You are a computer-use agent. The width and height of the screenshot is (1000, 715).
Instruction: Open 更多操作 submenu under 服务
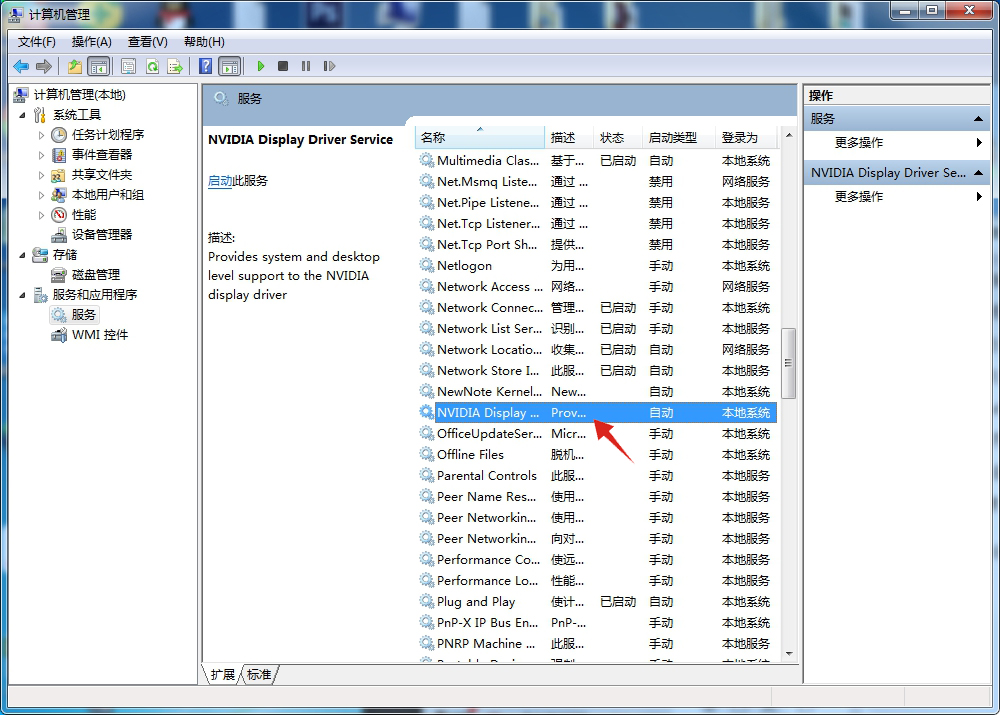click(899, 143)
